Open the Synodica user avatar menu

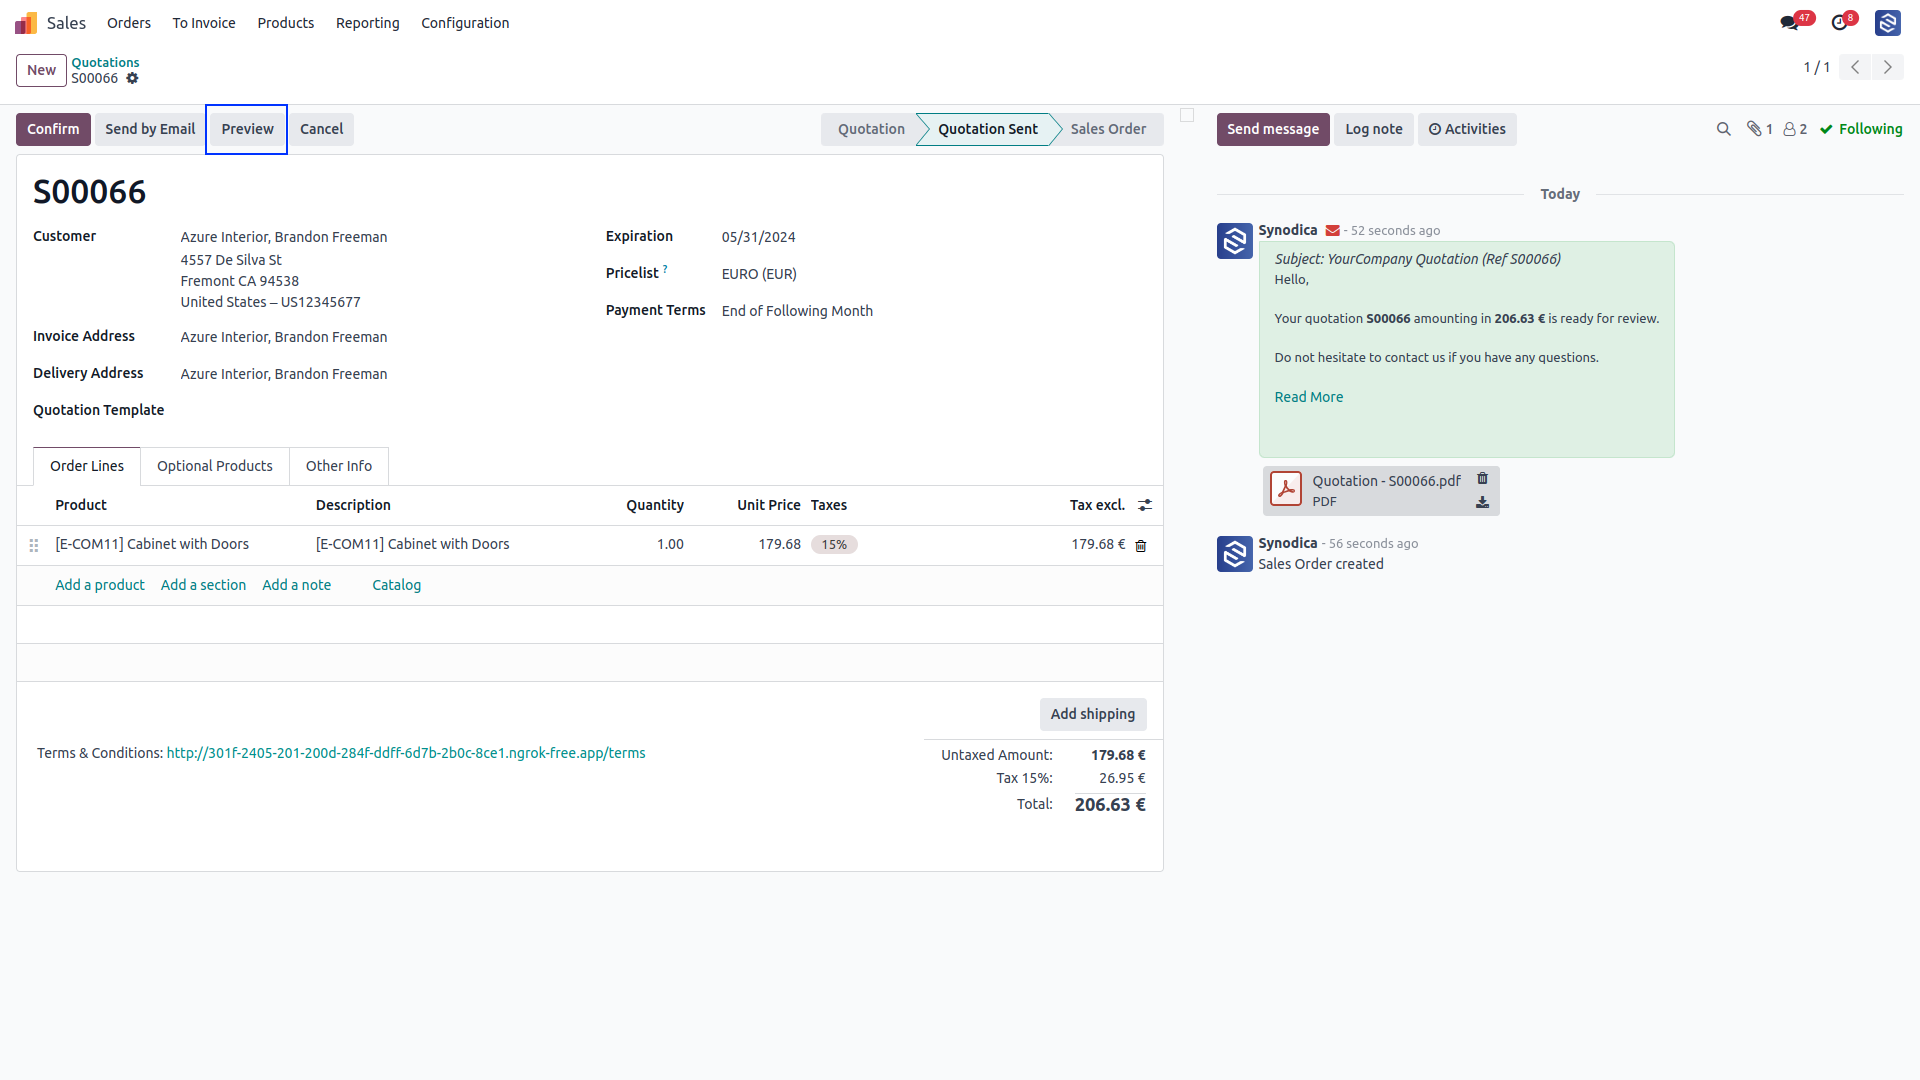1888,23
